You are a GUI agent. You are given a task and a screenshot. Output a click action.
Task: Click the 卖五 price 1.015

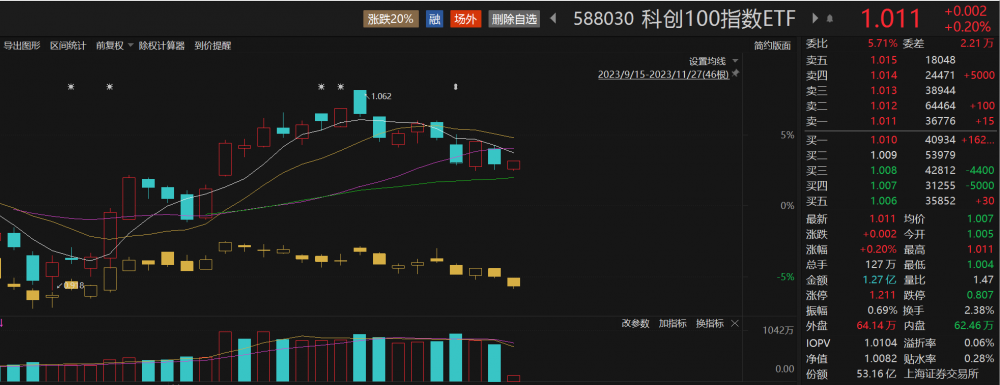(x=884, y=60)
